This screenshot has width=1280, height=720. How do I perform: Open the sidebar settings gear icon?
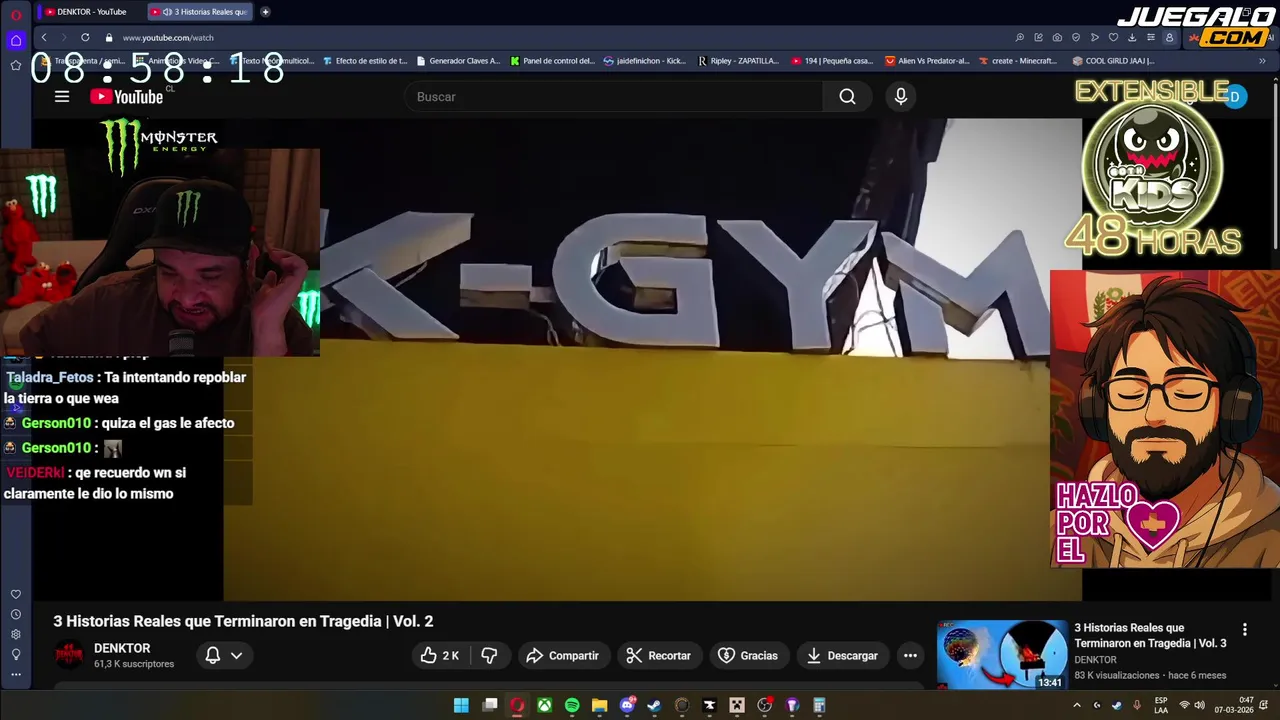16,634
